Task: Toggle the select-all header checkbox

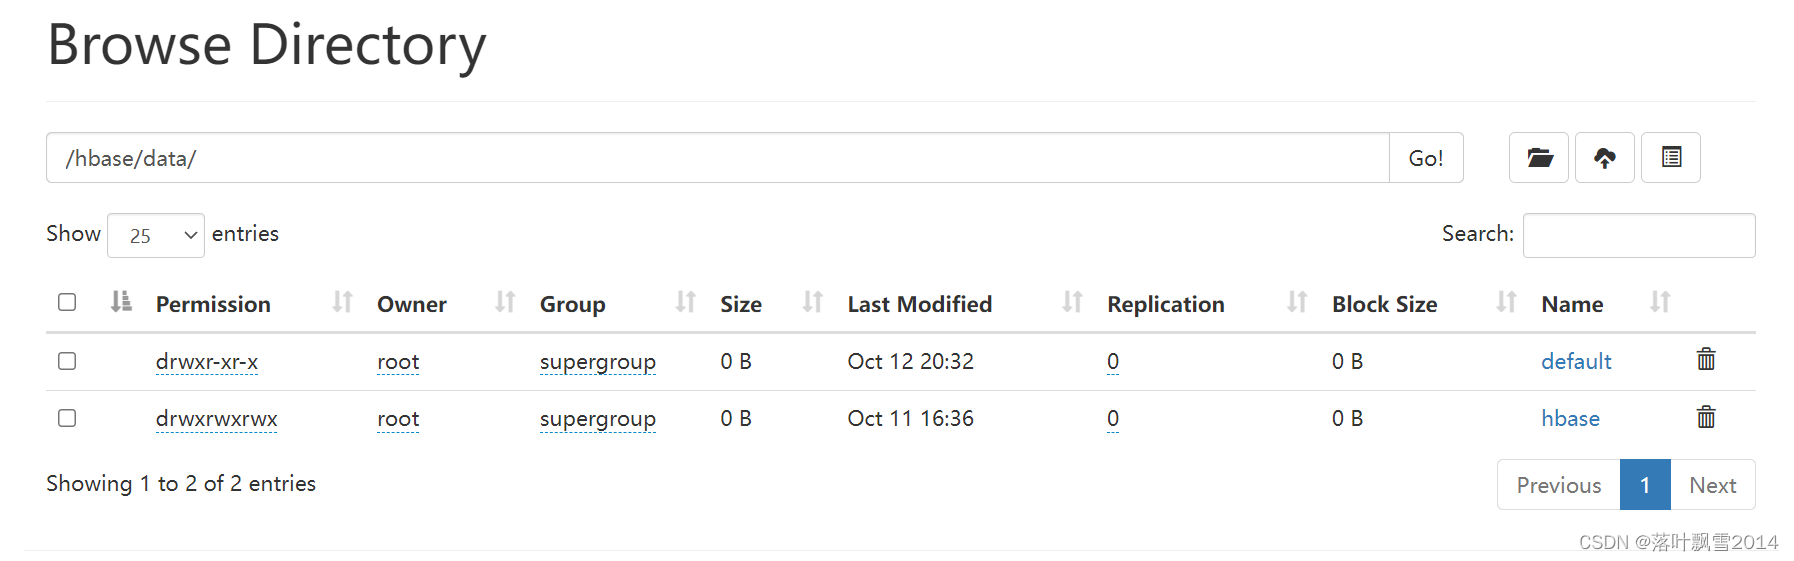Action: 67,302
